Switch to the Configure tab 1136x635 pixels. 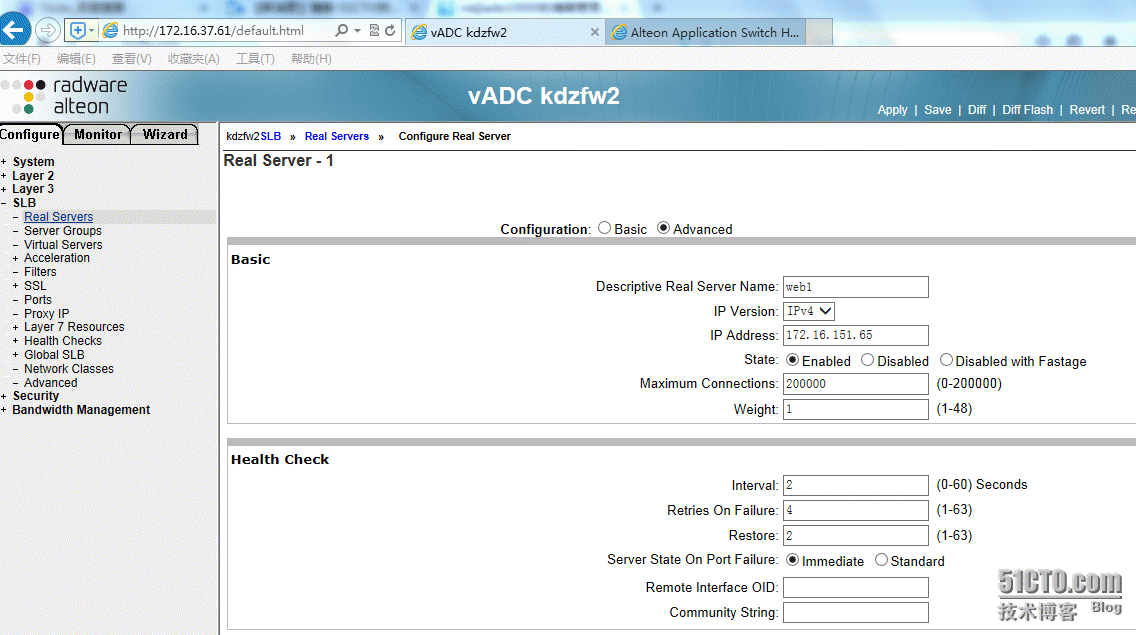30,134
